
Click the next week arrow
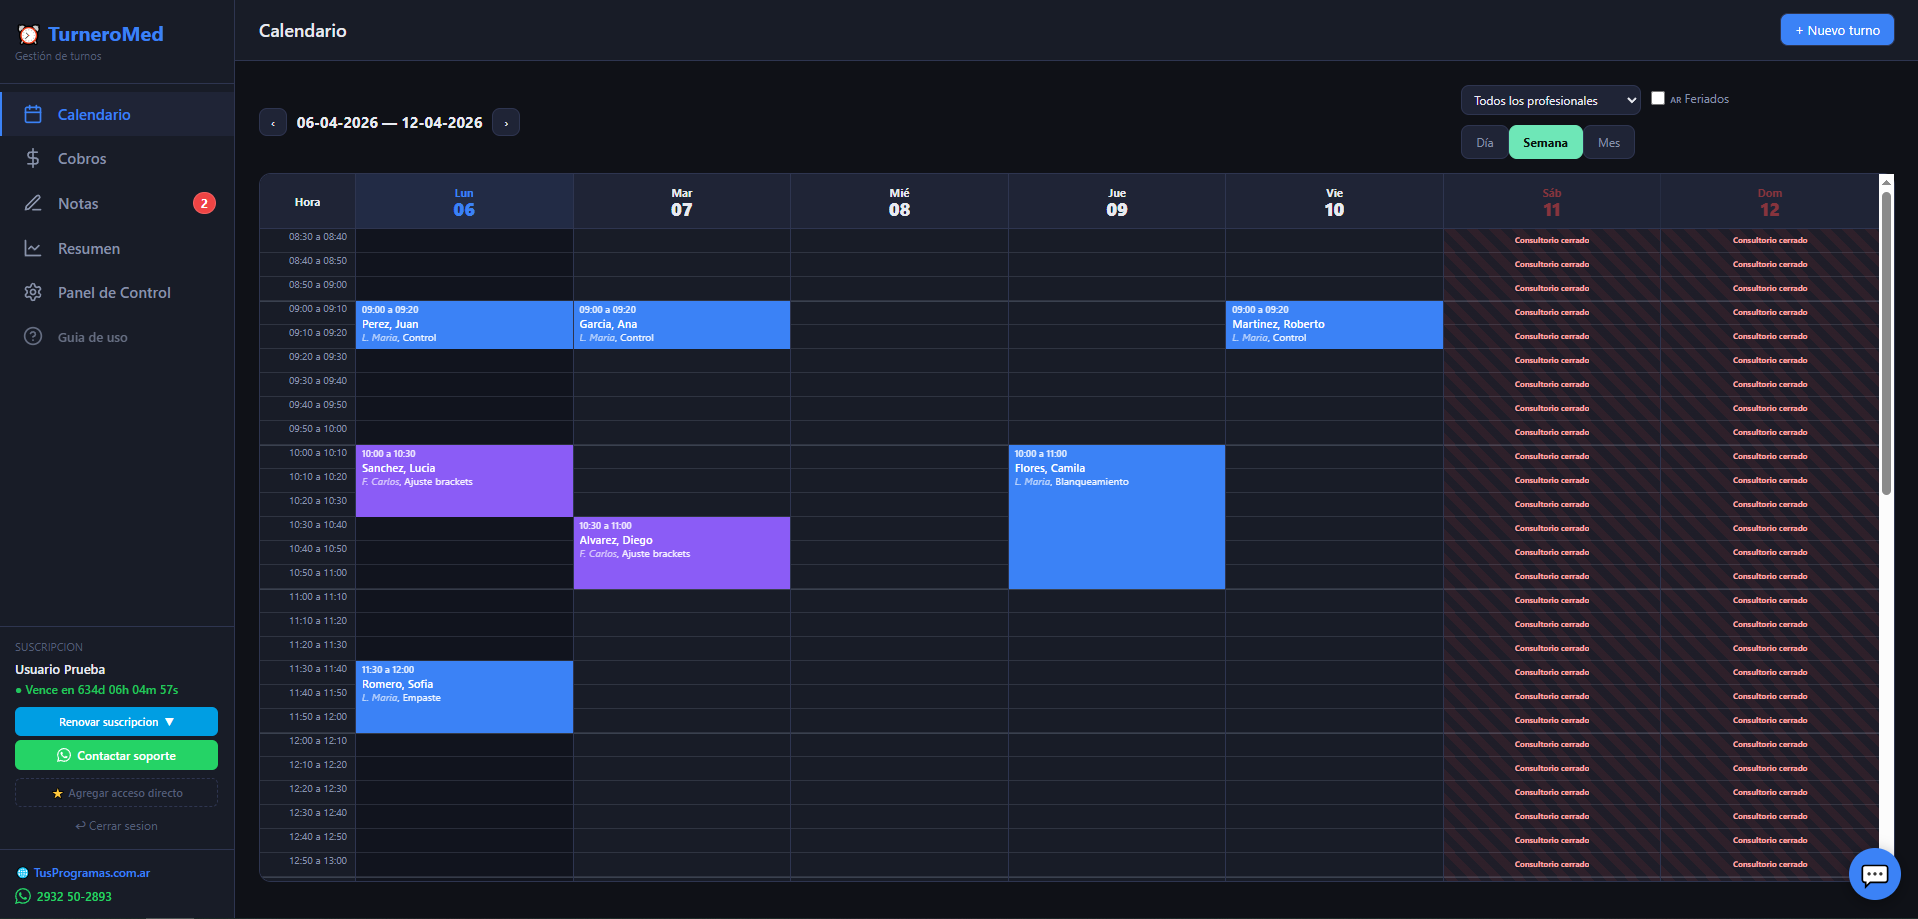pos(505,122)
